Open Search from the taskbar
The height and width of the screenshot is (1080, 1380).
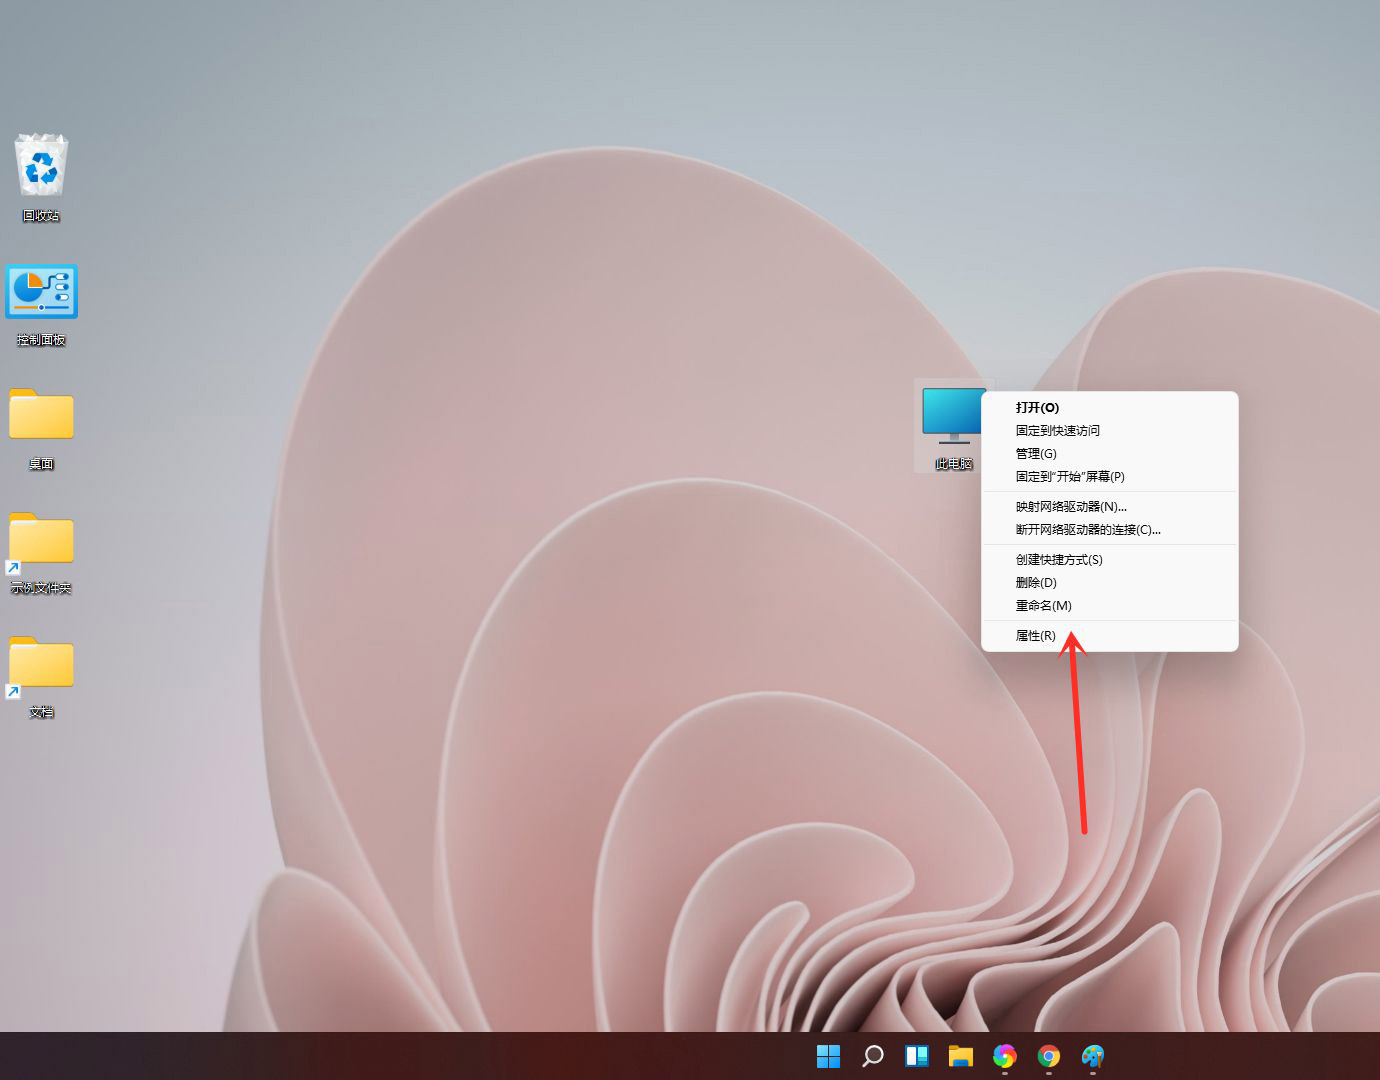[872, 1055]
